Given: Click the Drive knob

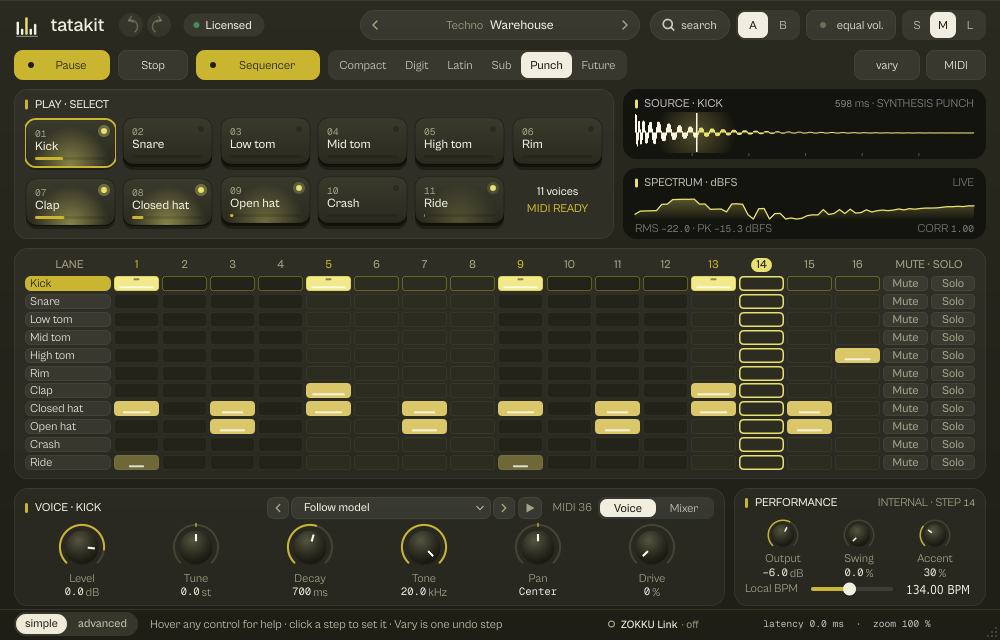Looking at the screenshot, I should (x=652, y=546).
